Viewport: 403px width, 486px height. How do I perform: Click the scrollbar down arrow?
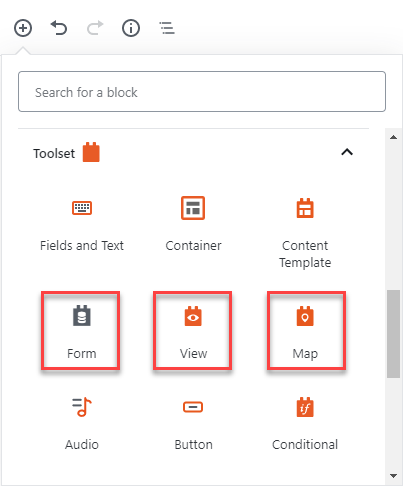tap(394, 476)
